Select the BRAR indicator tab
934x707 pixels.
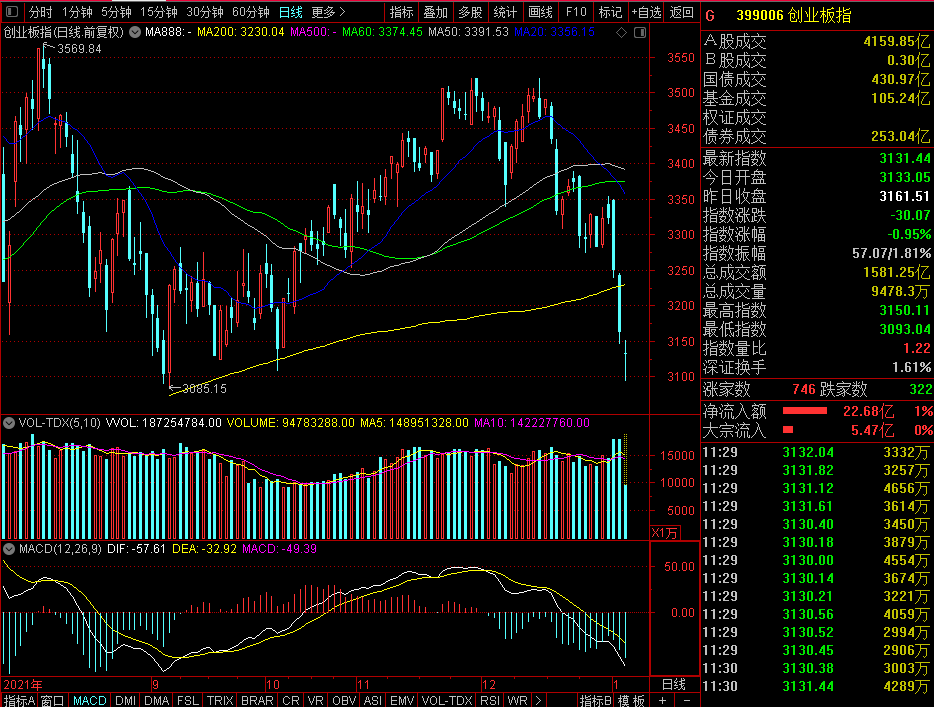pos(257,700)
